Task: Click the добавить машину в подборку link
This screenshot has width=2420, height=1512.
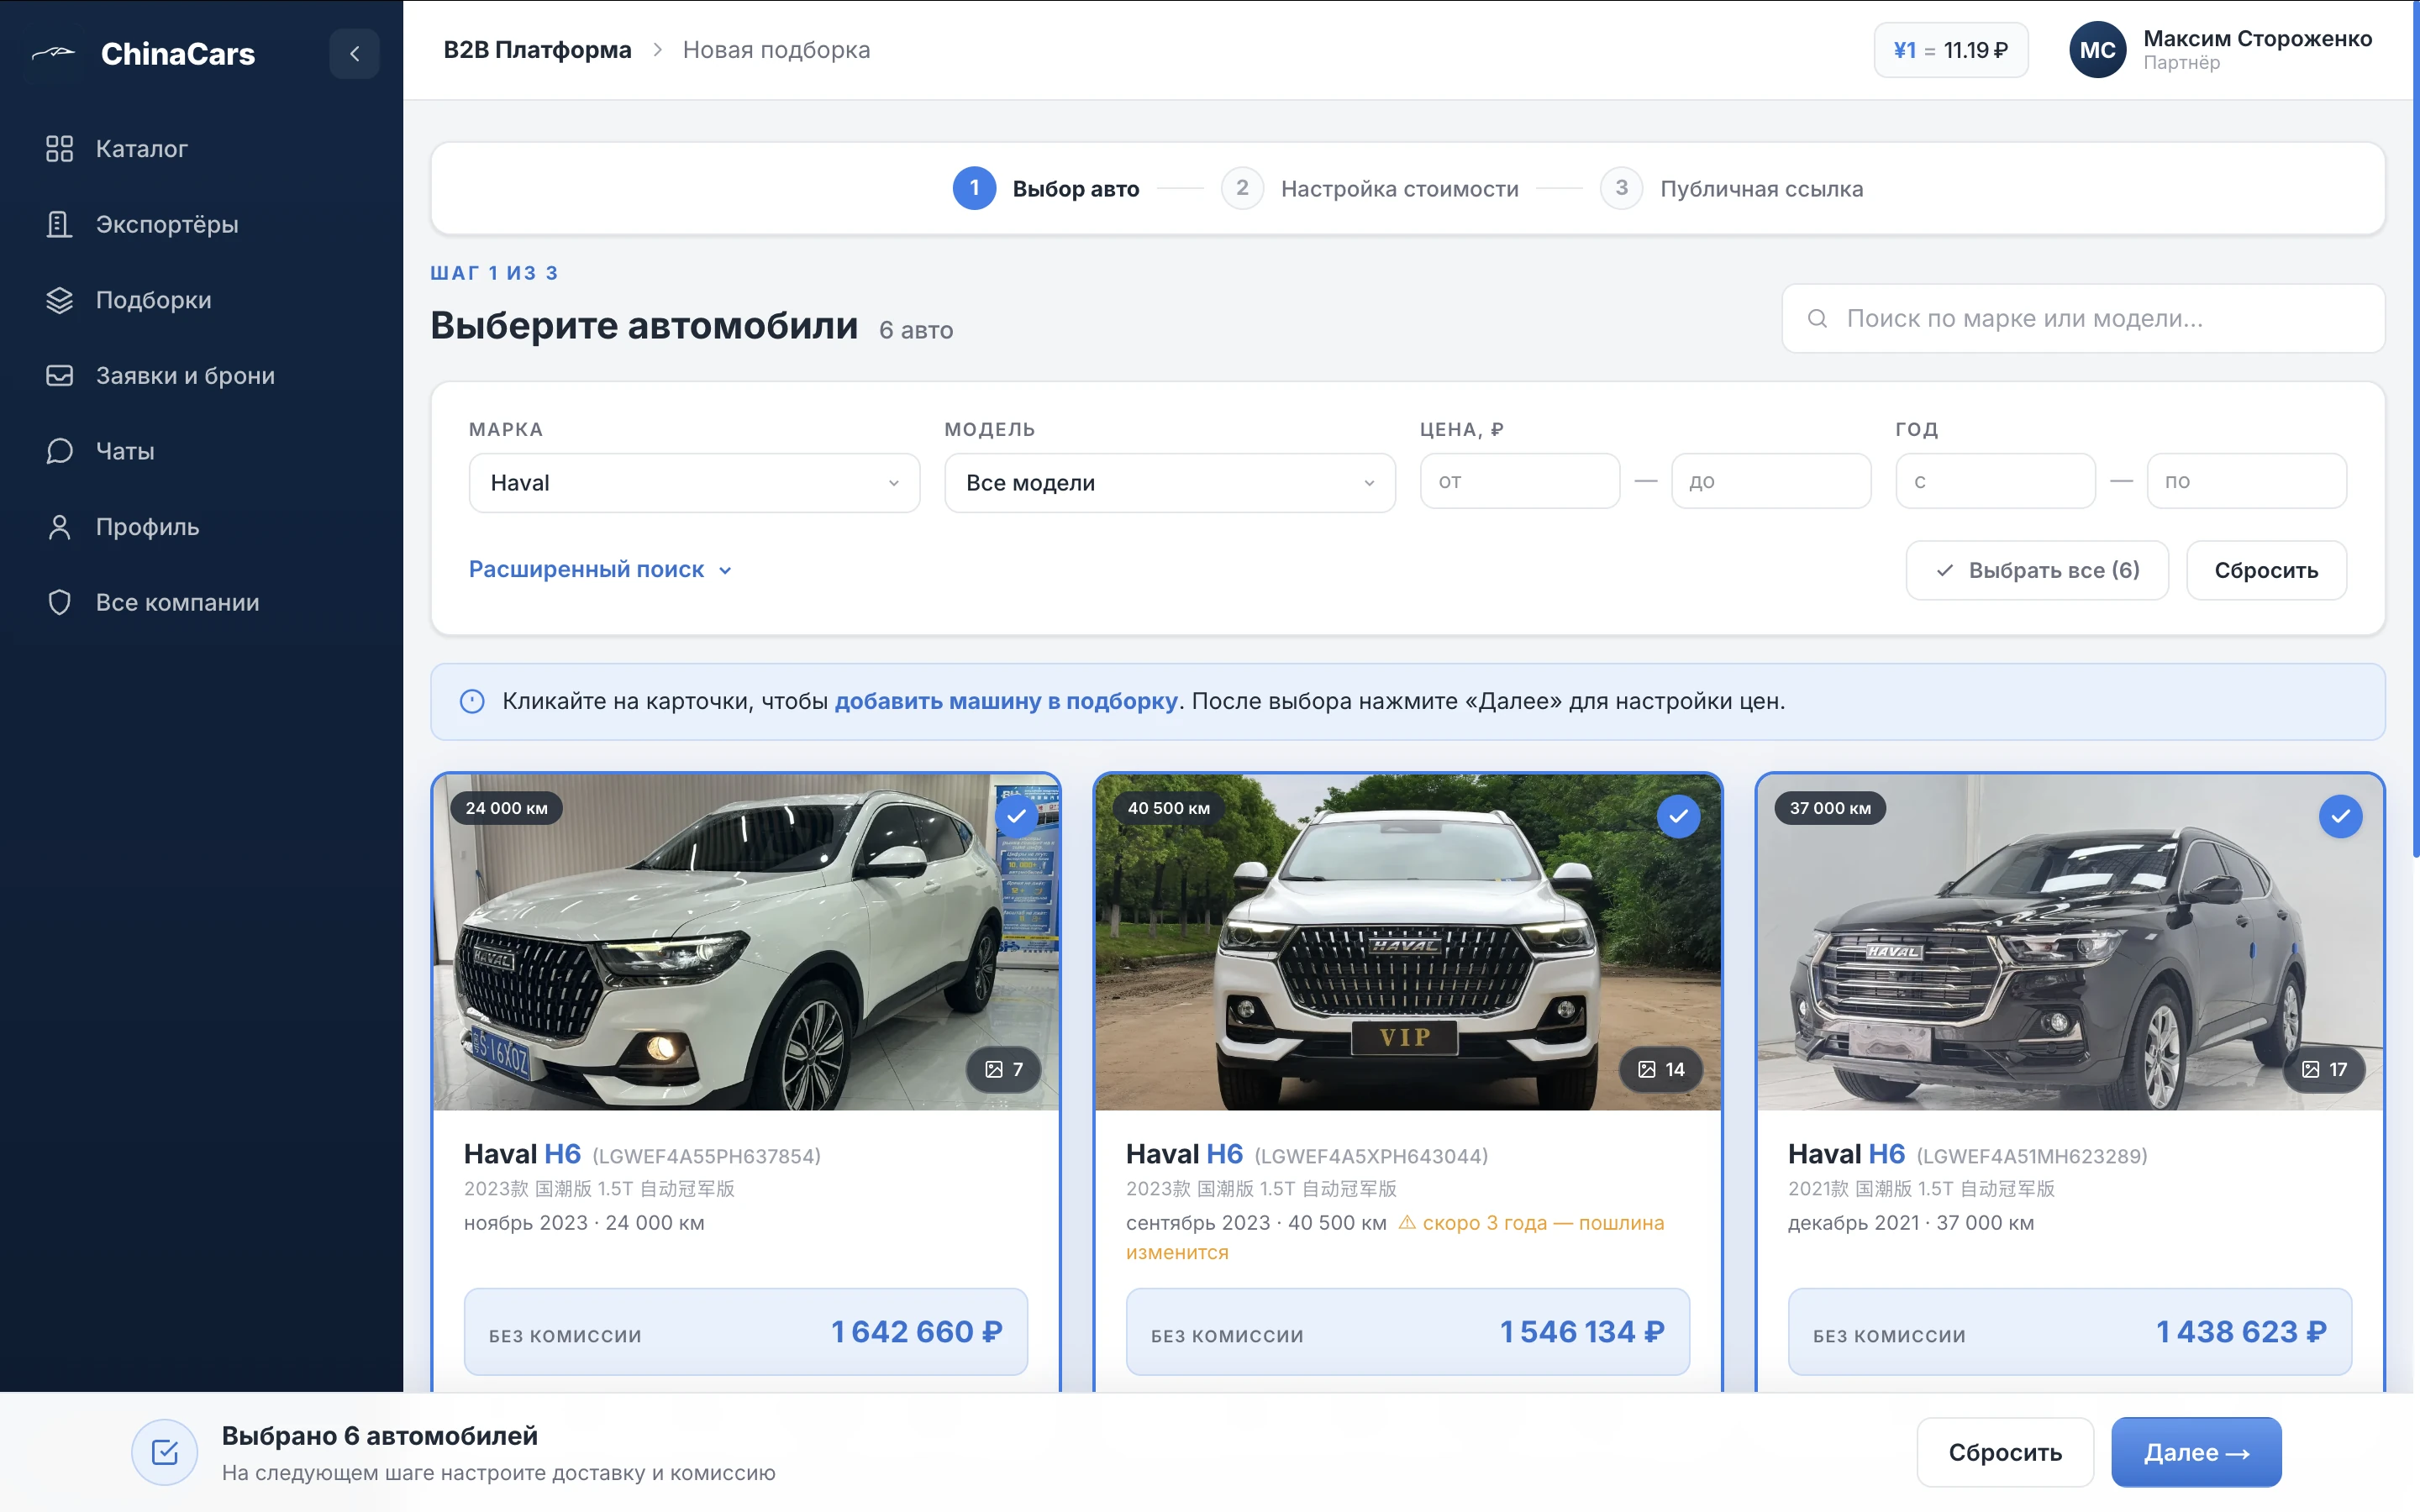Action: (1006, 701)
